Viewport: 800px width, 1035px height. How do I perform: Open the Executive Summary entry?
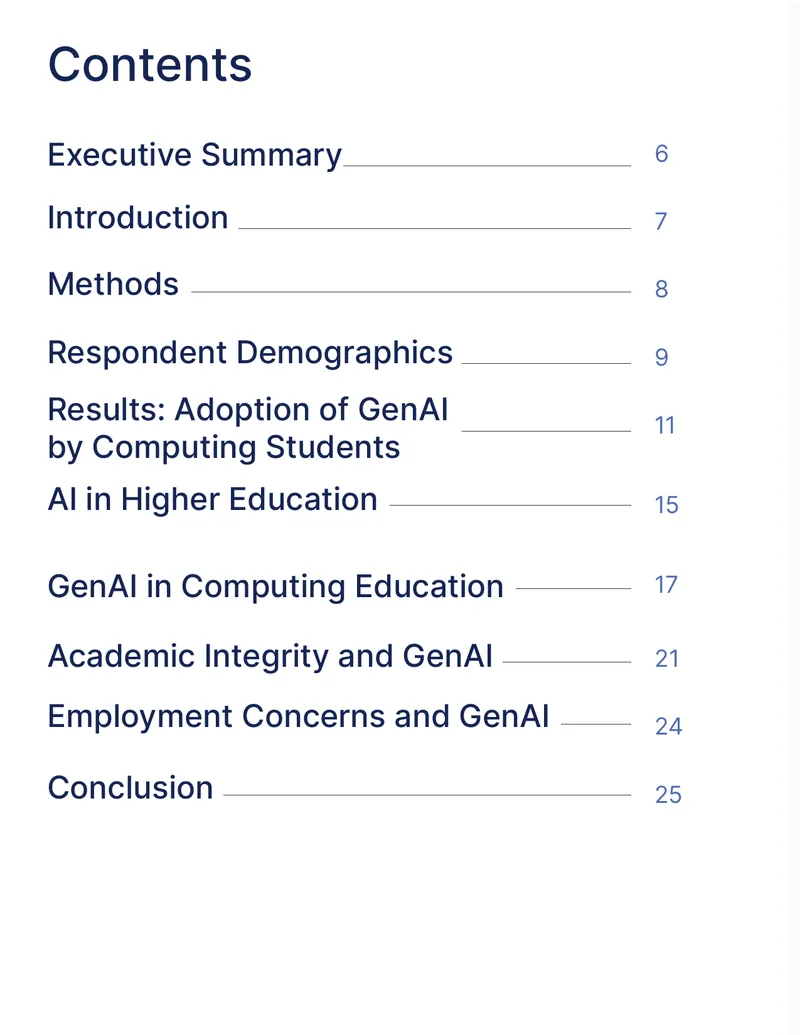(195, 156)
